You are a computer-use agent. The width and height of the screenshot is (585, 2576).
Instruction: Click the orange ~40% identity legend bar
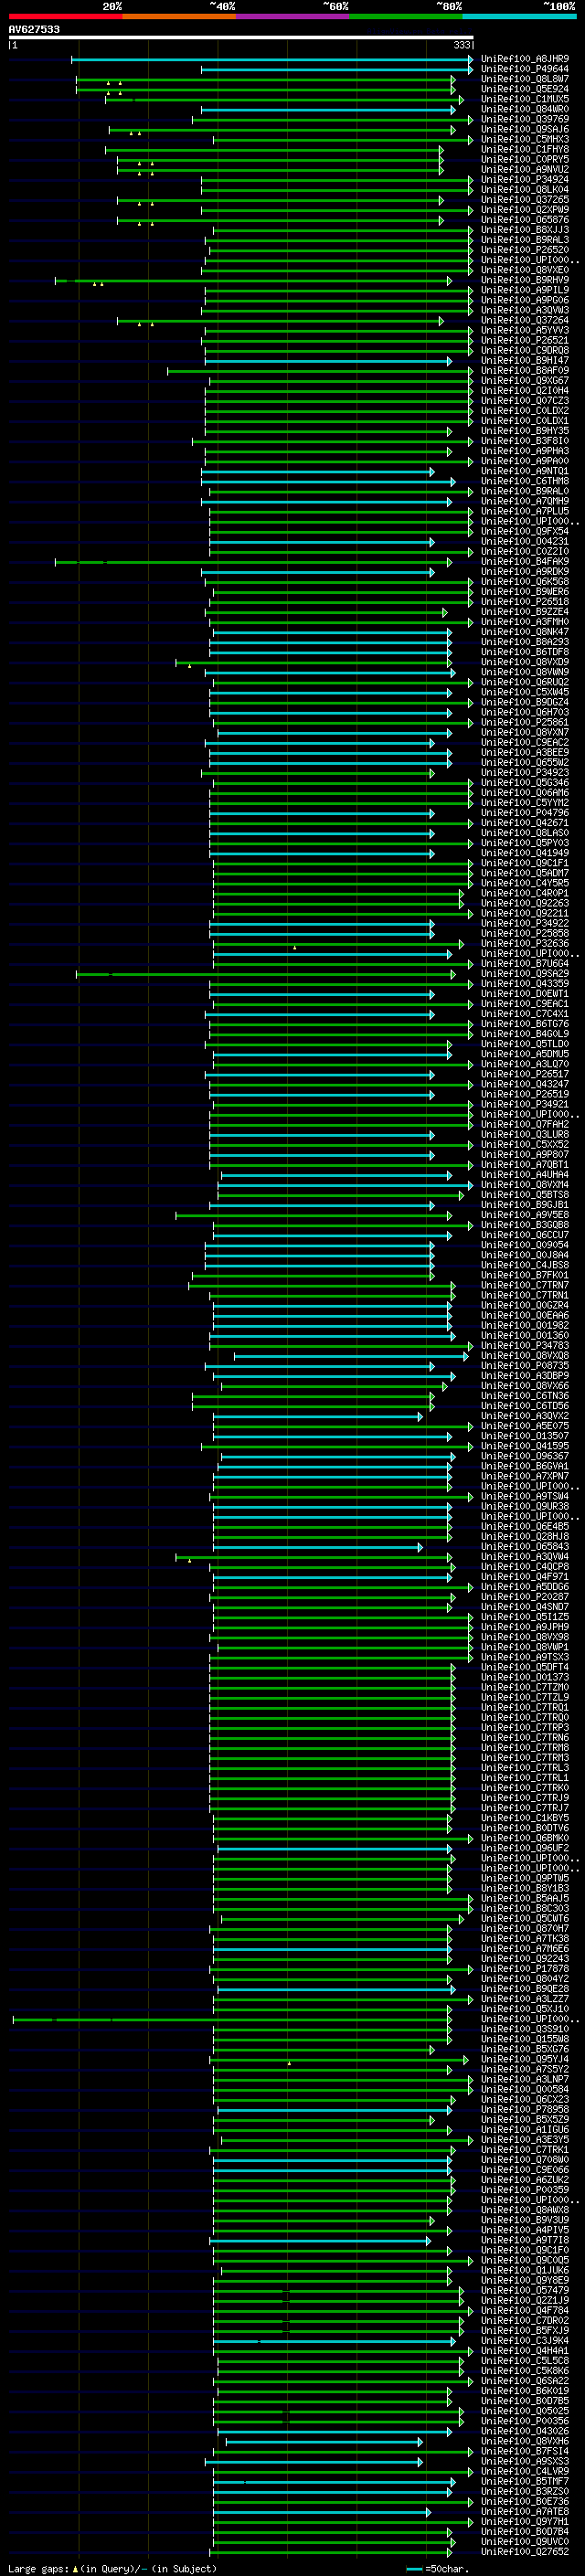179,16
